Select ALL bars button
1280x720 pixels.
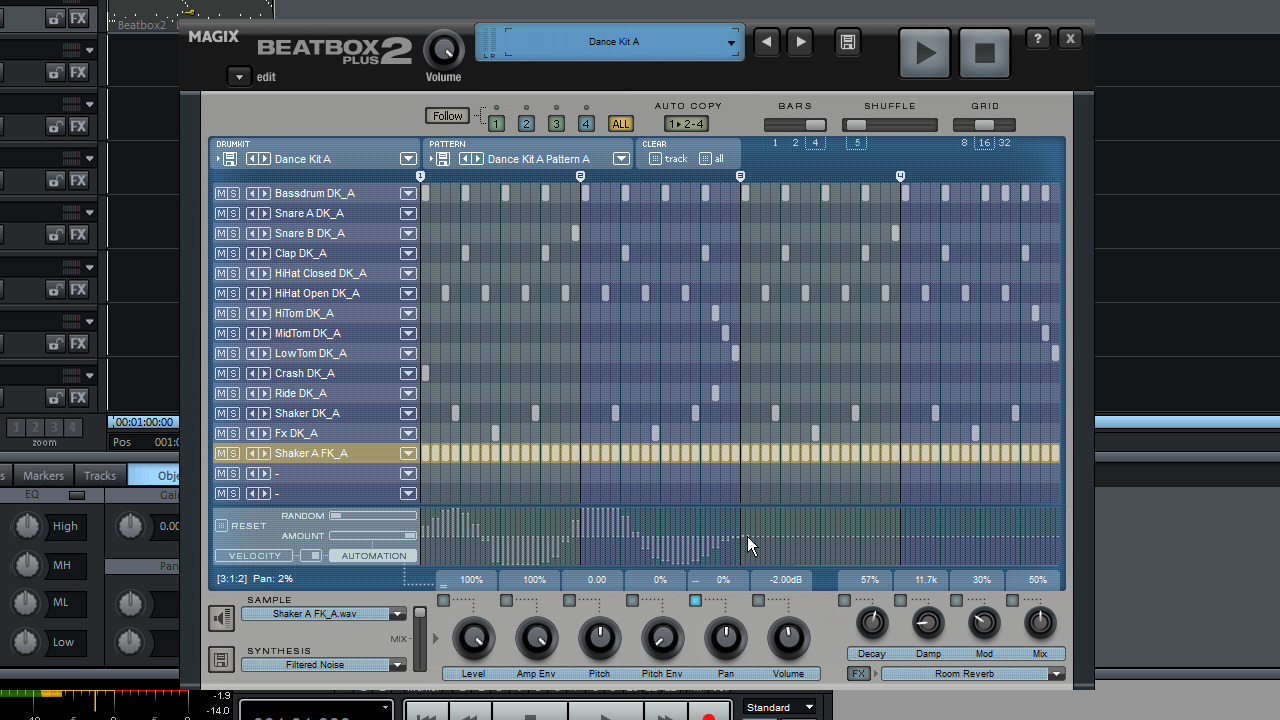[x=621, y=124]
